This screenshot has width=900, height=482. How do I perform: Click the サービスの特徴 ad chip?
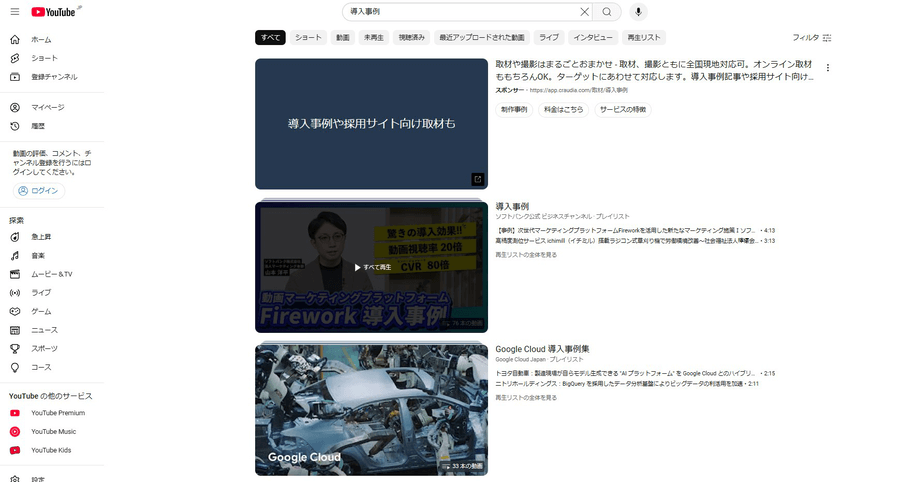(x=623, y=110)
